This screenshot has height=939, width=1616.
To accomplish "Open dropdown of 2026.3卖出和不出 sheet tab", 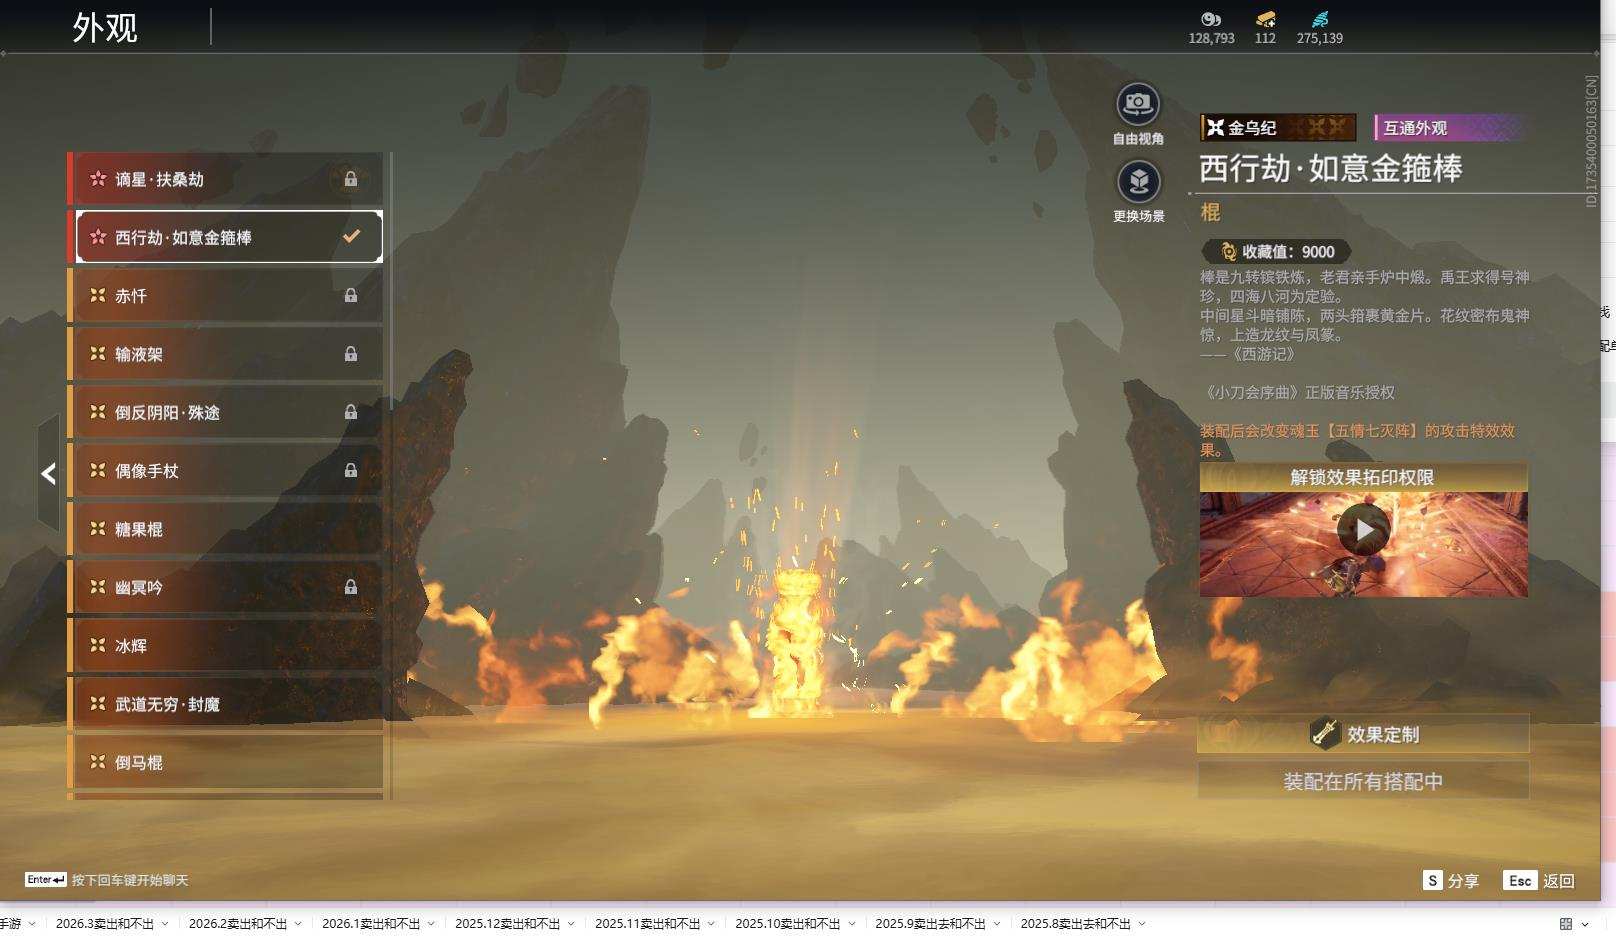I will point(165,924).
